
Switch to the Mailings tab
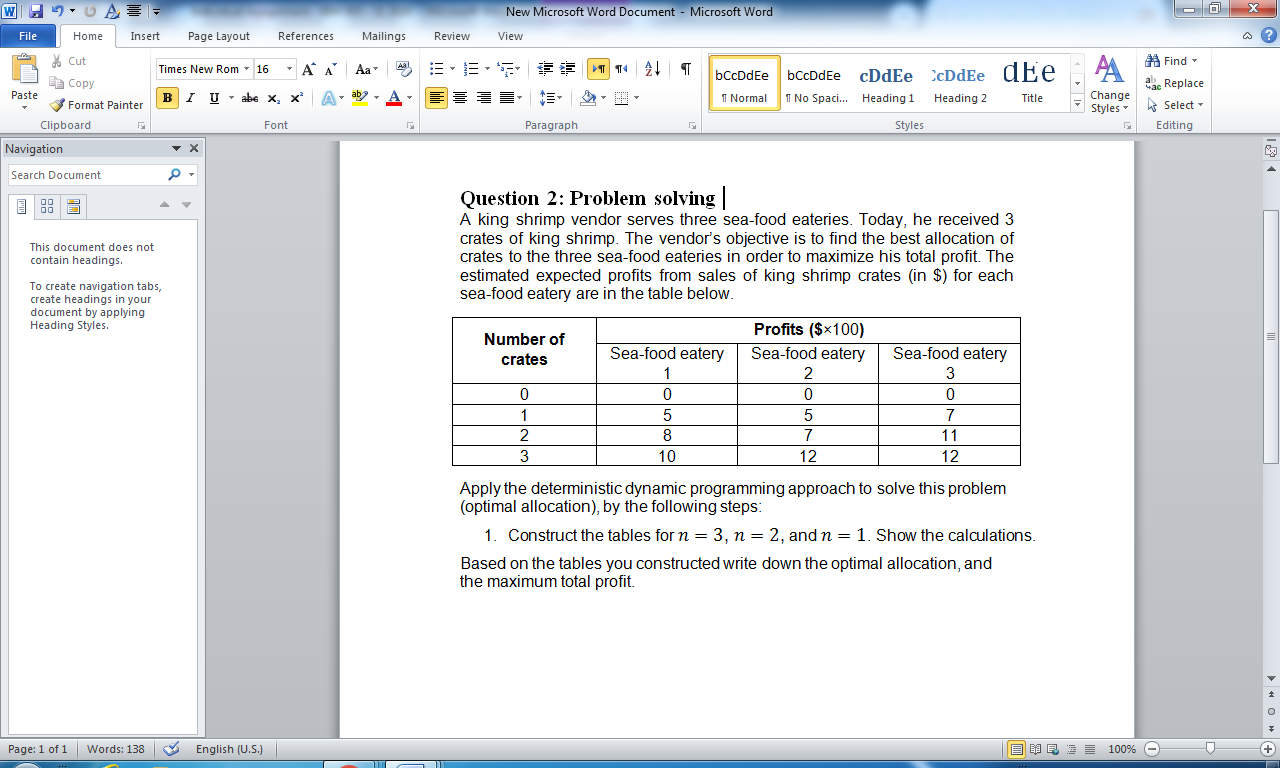383,35
